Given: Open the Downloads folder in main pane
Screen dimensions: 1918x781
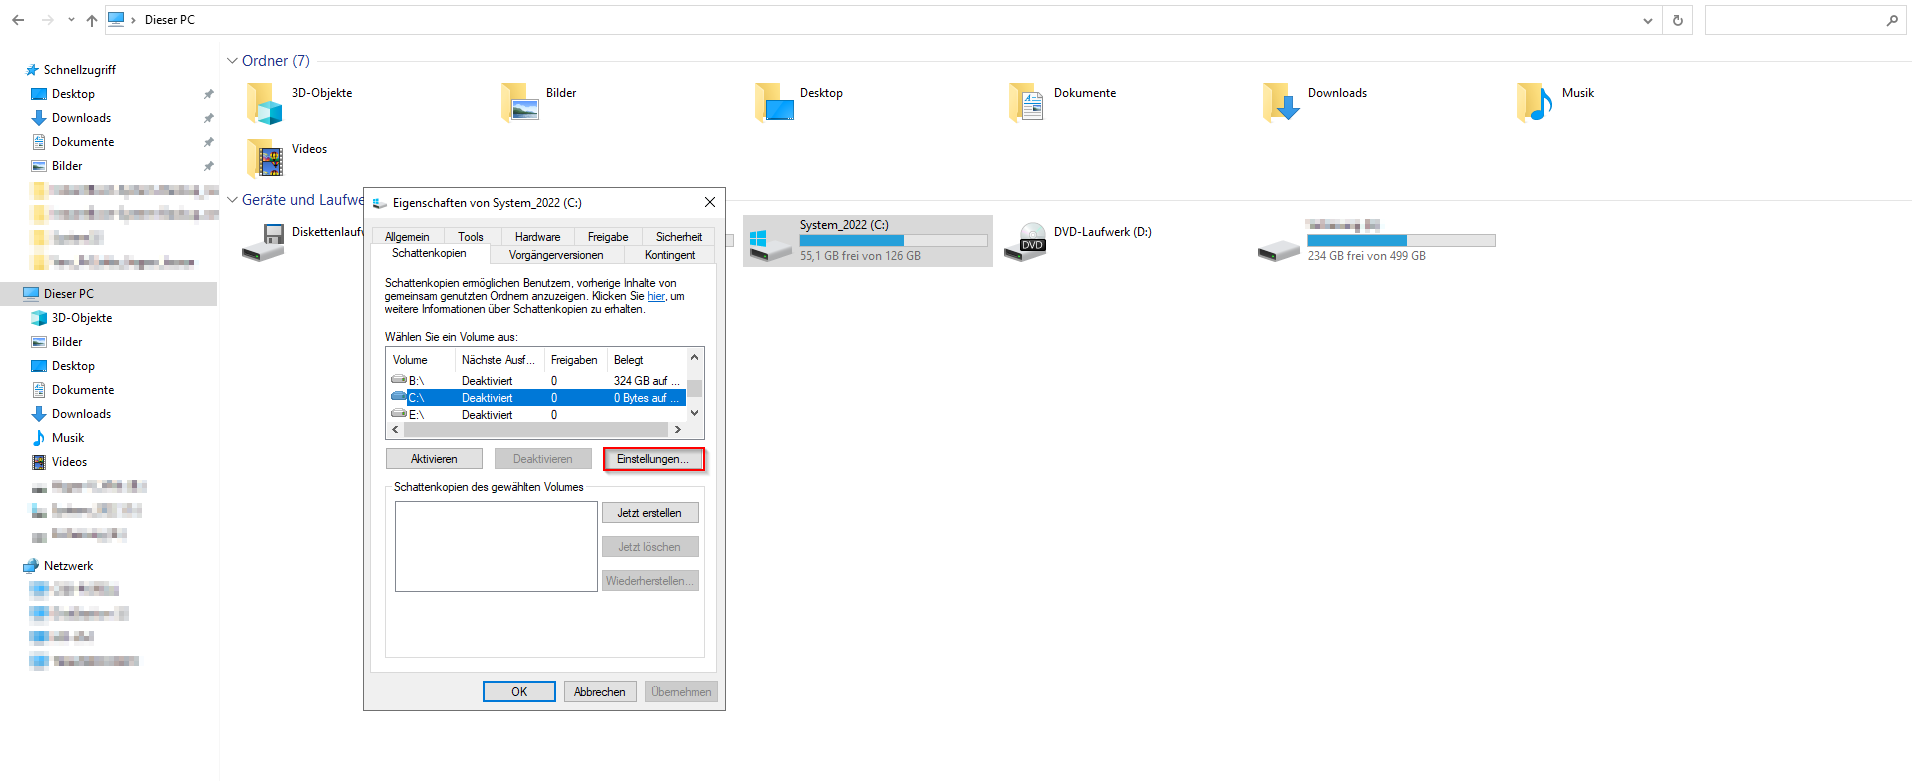Looking at the screenshot, I should [x=1281, y=103].
